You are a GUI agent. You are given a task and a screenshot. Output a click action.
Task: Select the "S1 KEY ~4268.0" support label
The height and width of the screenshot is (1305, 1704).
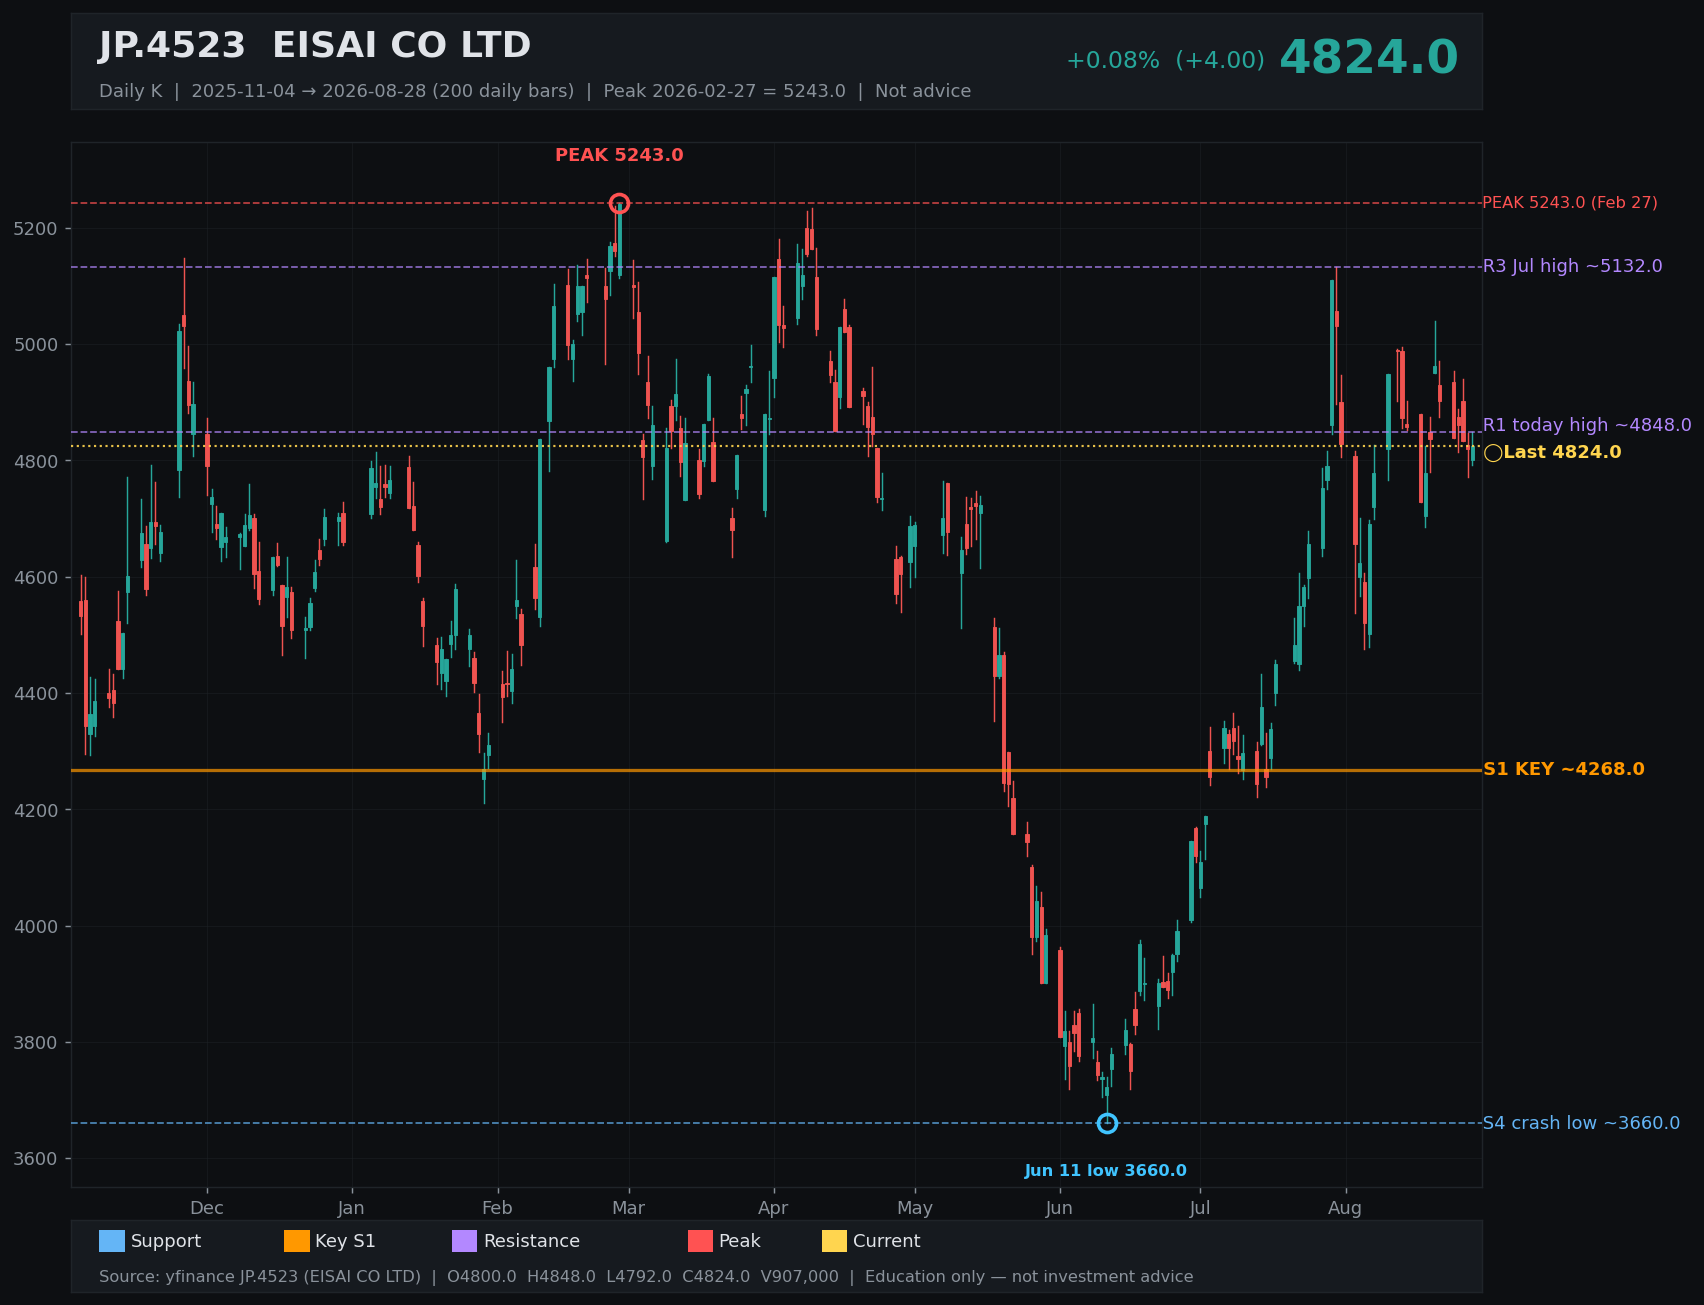(x=1563, y=769)
